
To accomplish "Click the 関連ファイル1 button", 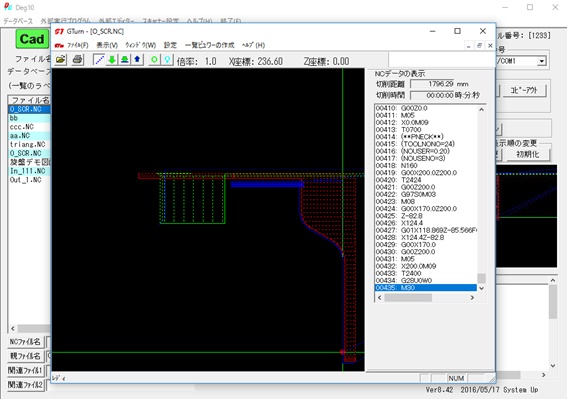I will point(25,370).
